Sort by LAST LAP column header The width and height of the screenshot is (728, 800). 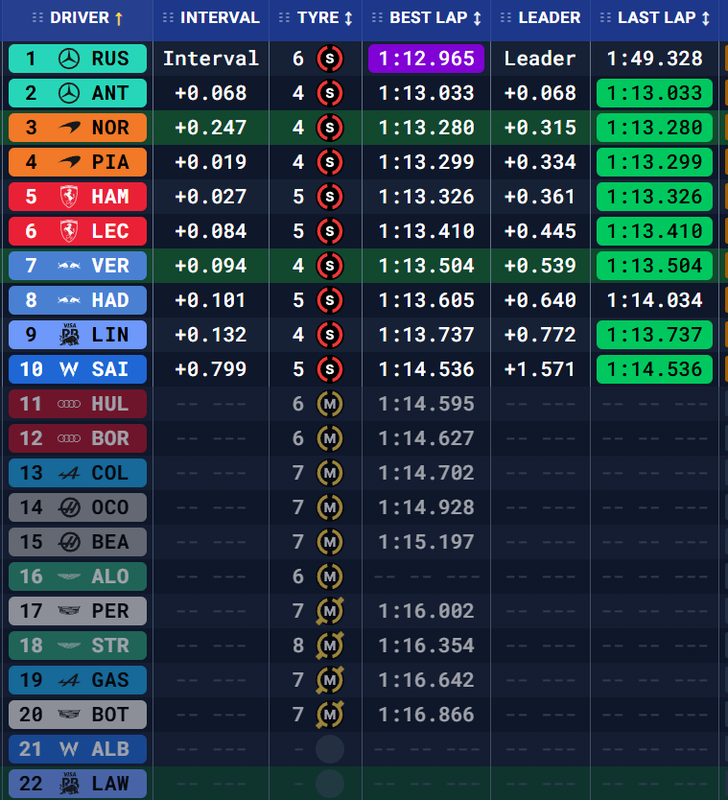coord(655,18)
